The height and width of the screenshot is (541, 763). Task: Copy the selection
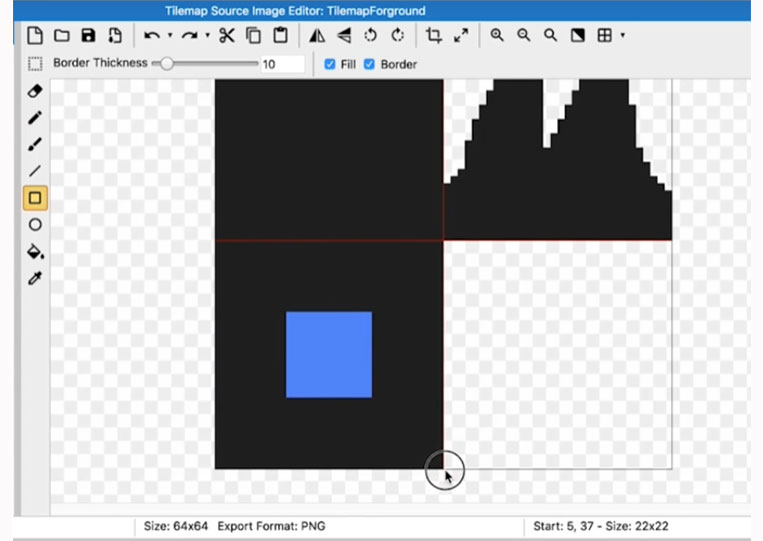tap(254, 36)
